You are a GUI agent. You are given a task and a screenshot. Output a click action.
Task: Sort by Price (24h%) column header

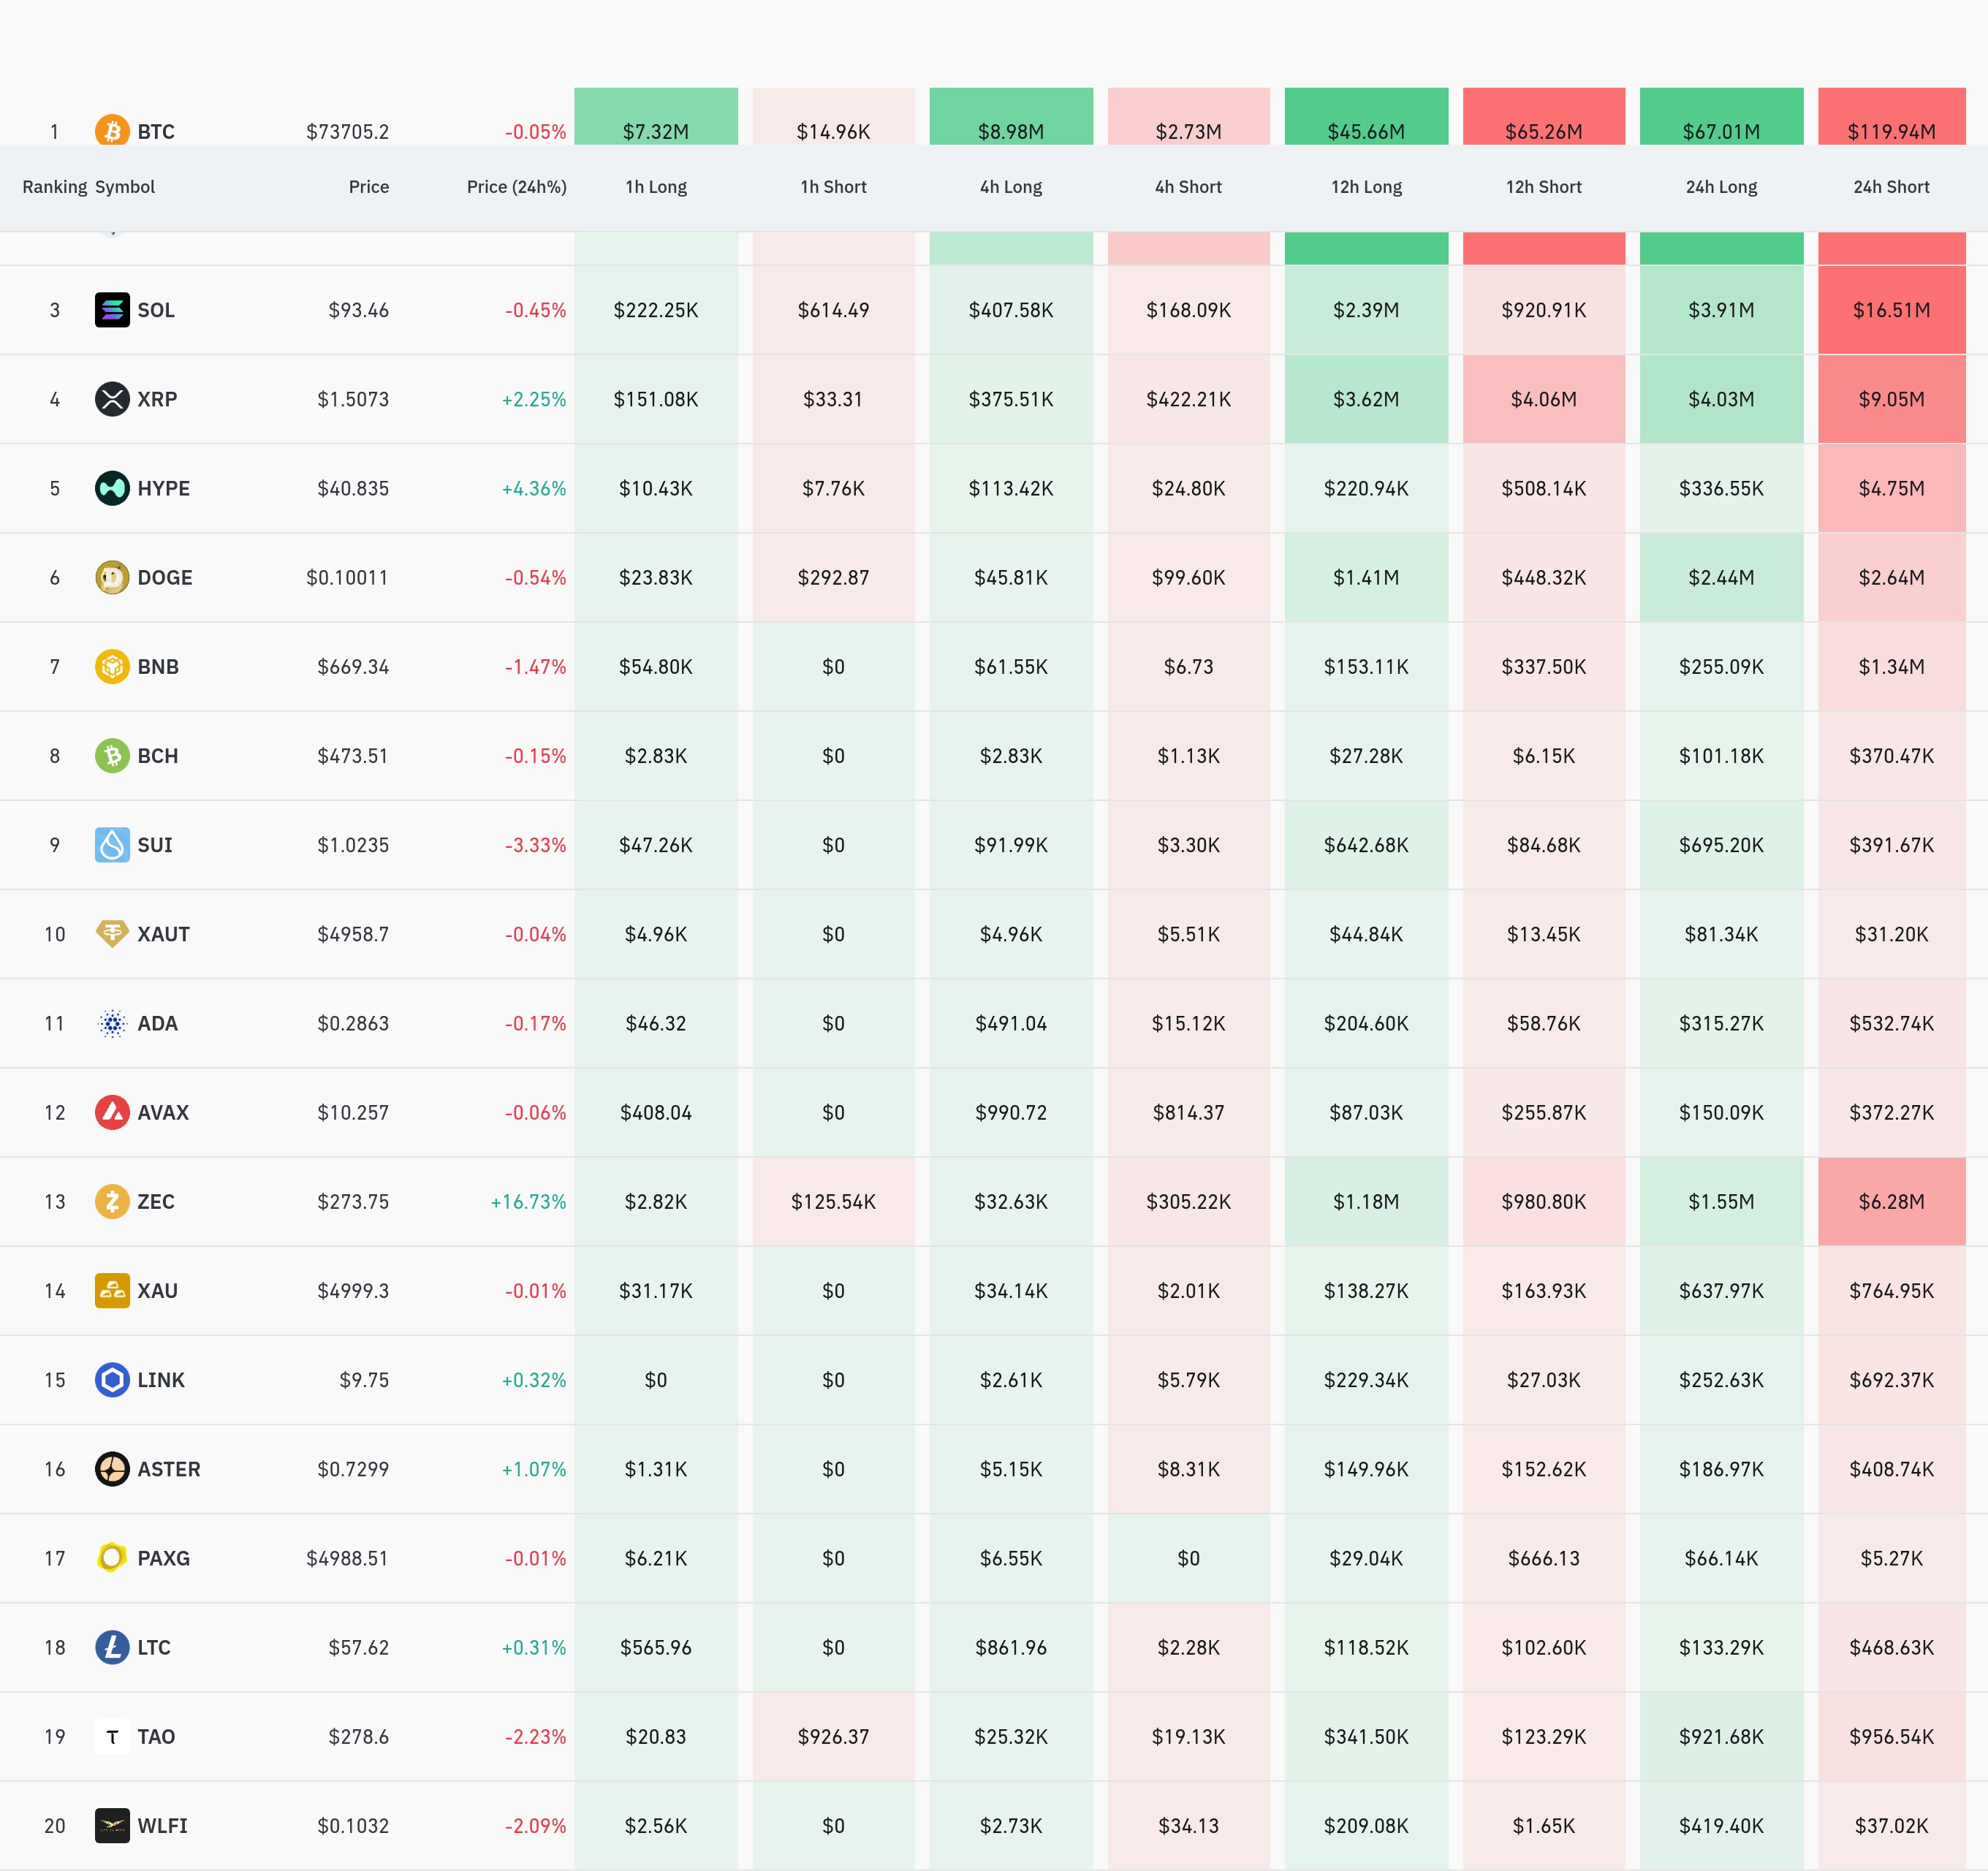[516, 187]
